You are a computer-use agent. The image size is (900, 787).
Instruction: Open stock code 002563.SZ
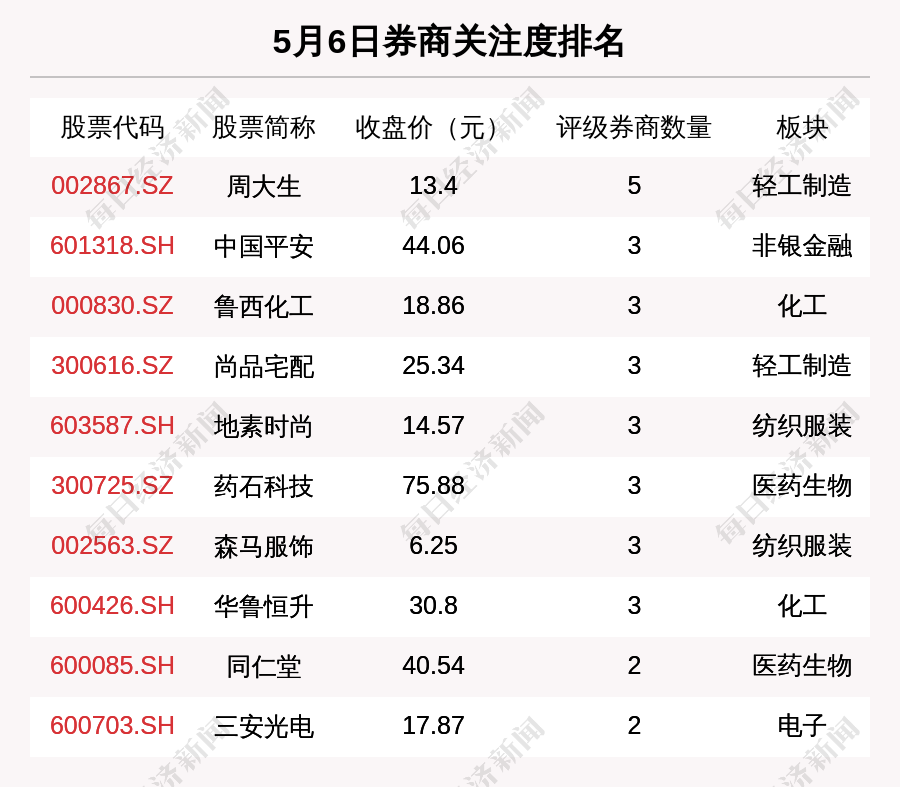(x=112, y=545)
